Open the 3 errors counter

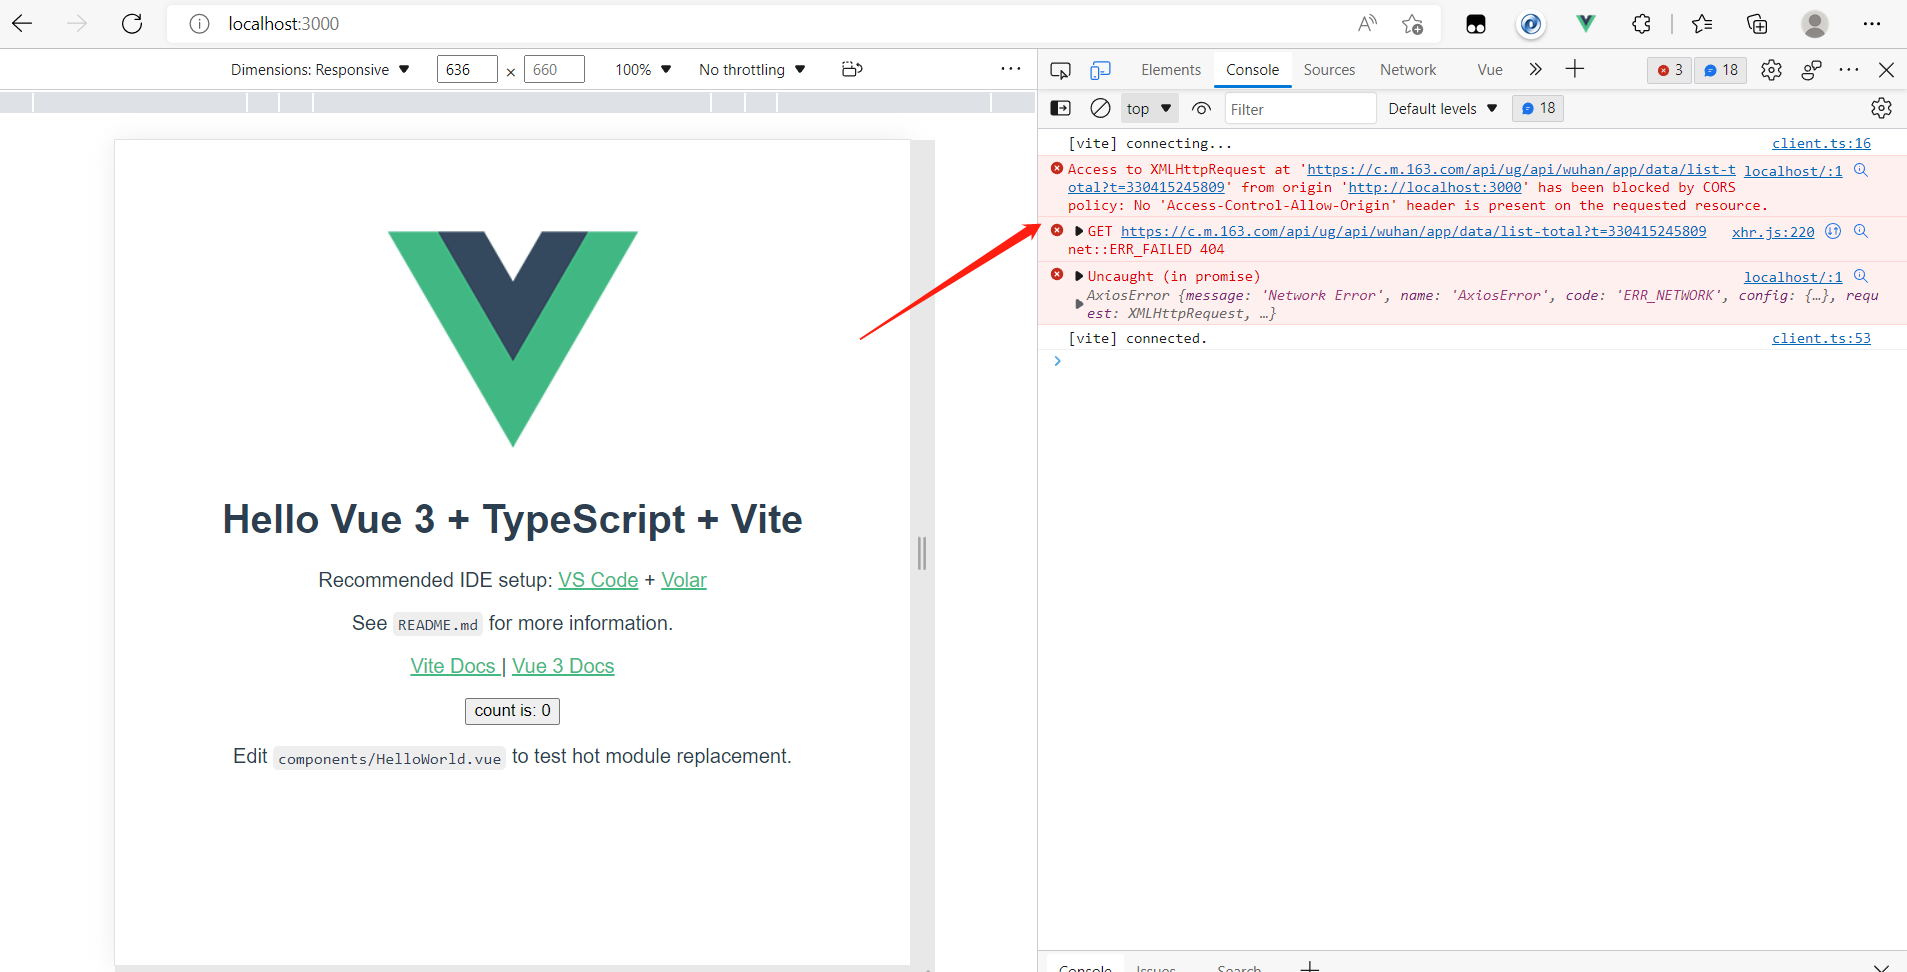[1670, 70]
